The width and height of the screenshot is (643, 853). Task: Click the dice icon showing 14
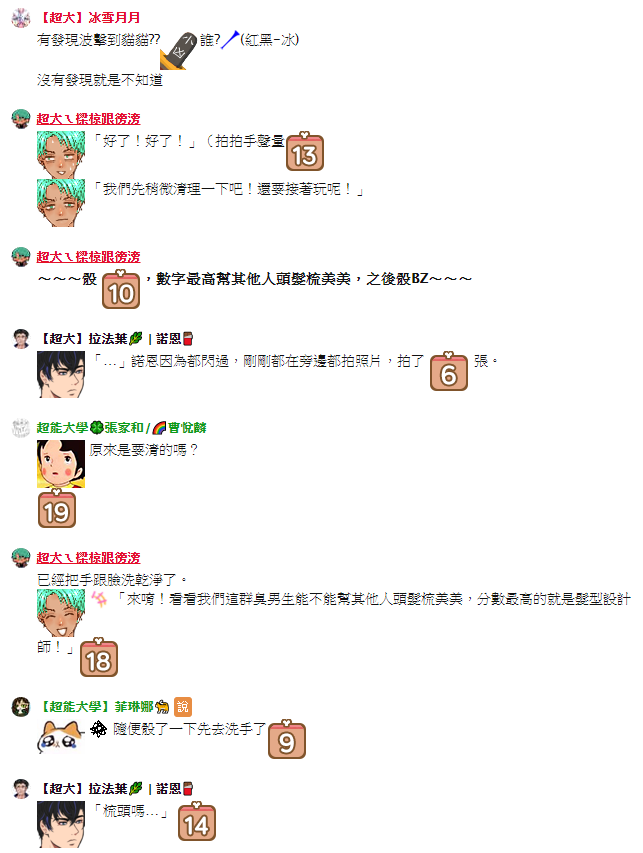coord(196,821)
